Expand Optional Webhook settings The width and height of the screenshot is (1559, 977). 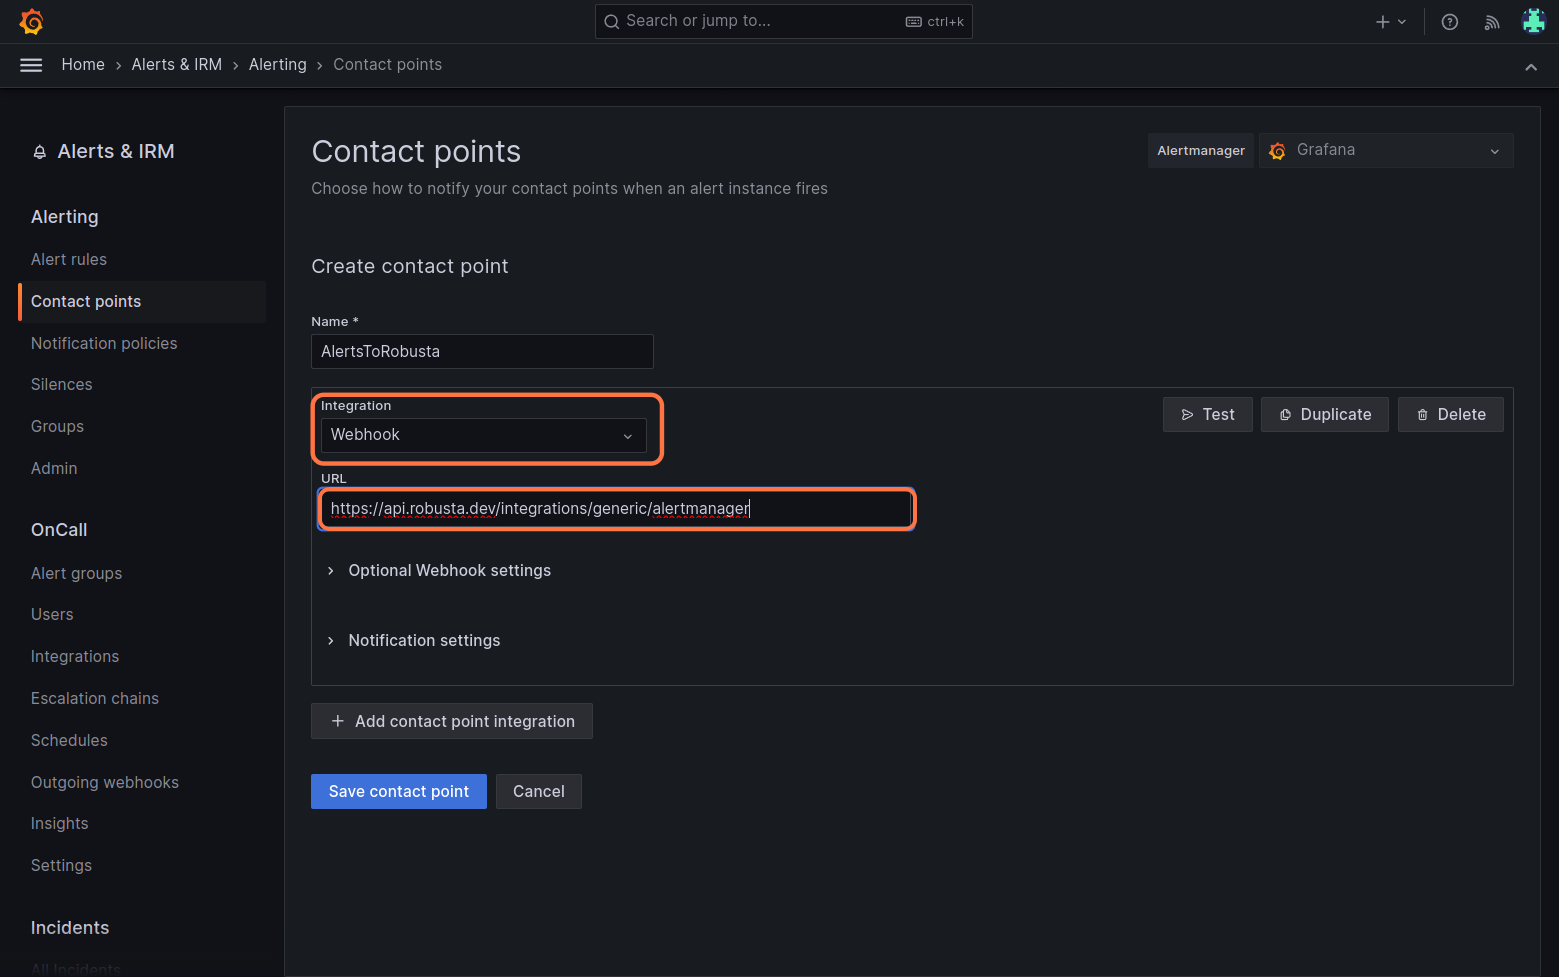tap(449, 570)
